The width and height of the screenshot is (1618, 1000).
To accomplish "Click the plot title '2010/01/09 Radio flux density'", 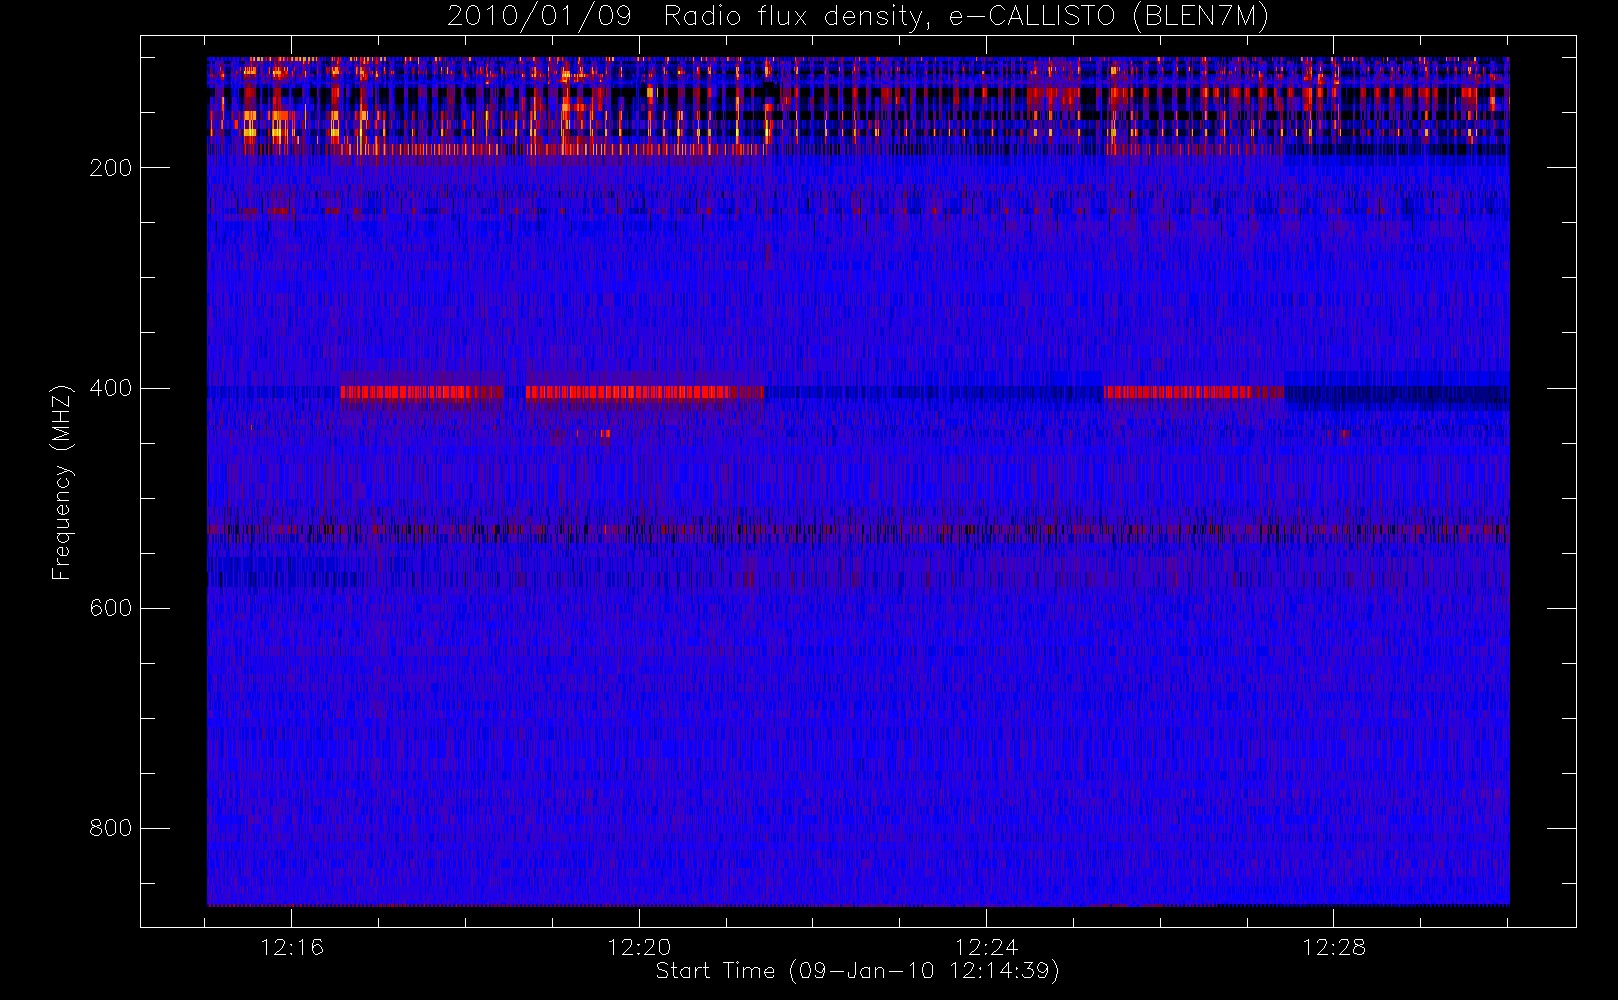I will point(858,16).
